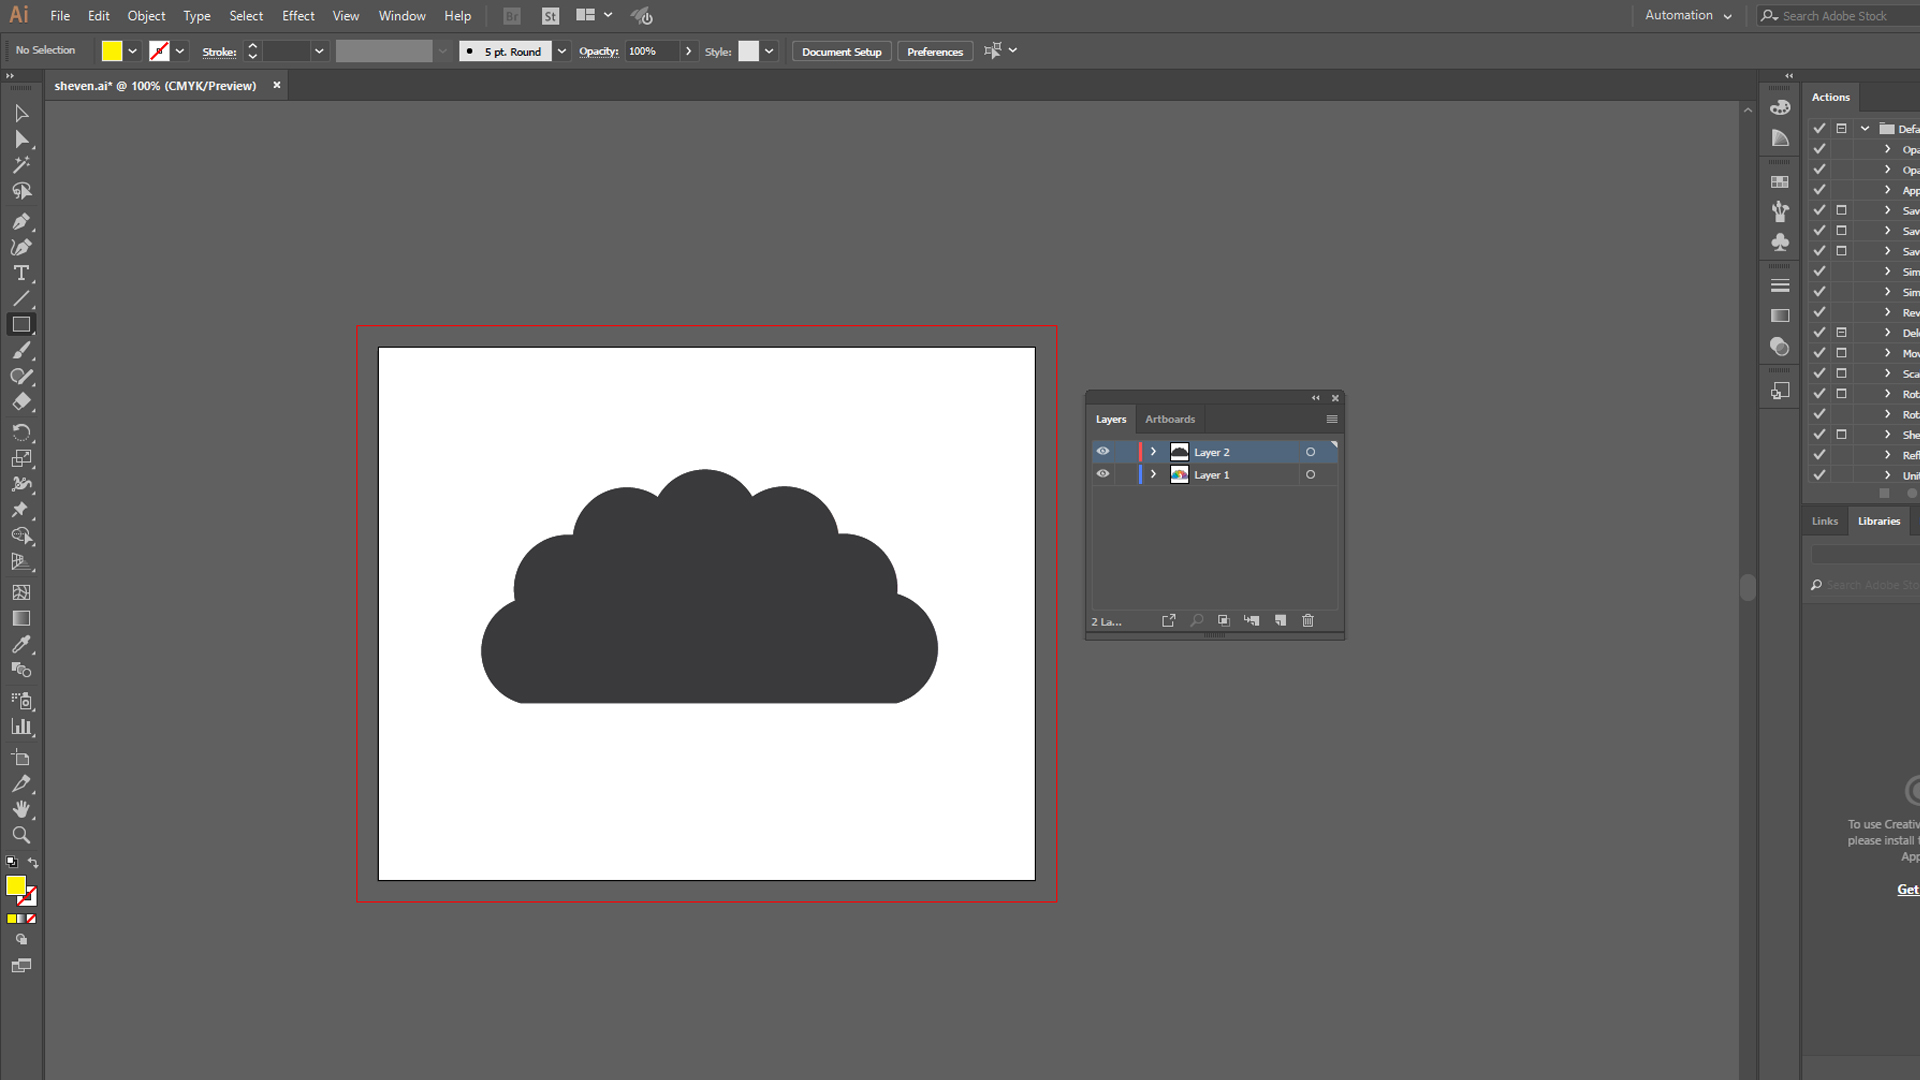
Task: Click the Document Setup button
Action: click(843, 50)
